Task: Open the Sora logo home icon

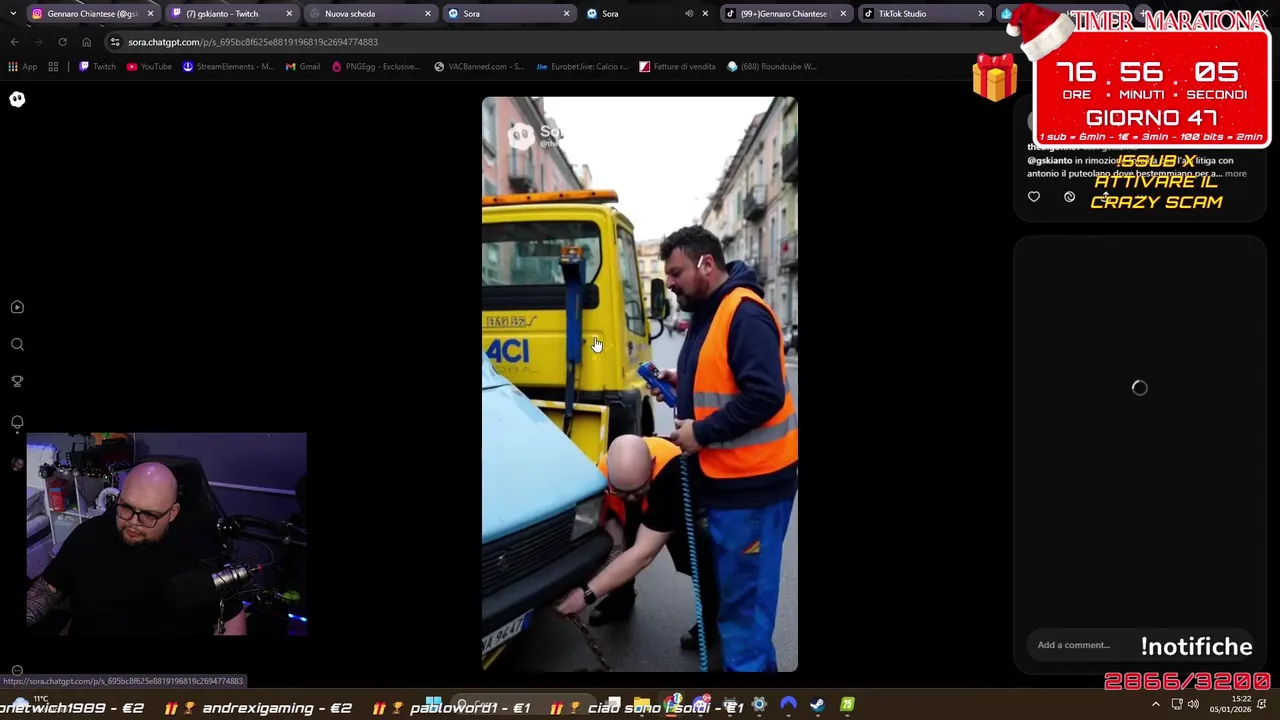Action: click(17, 99)
